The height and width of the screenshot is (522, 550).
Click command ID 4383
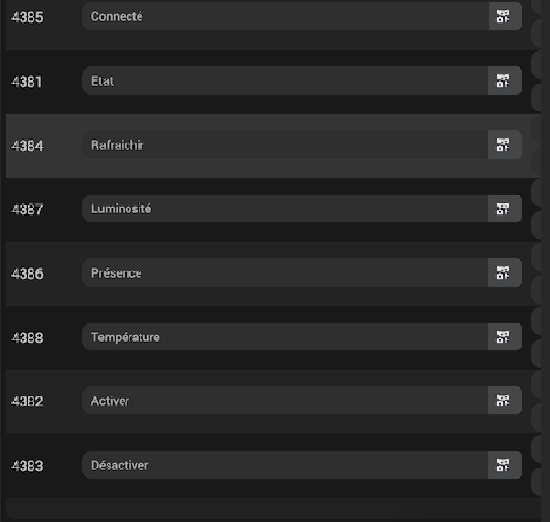pos(27,466)
